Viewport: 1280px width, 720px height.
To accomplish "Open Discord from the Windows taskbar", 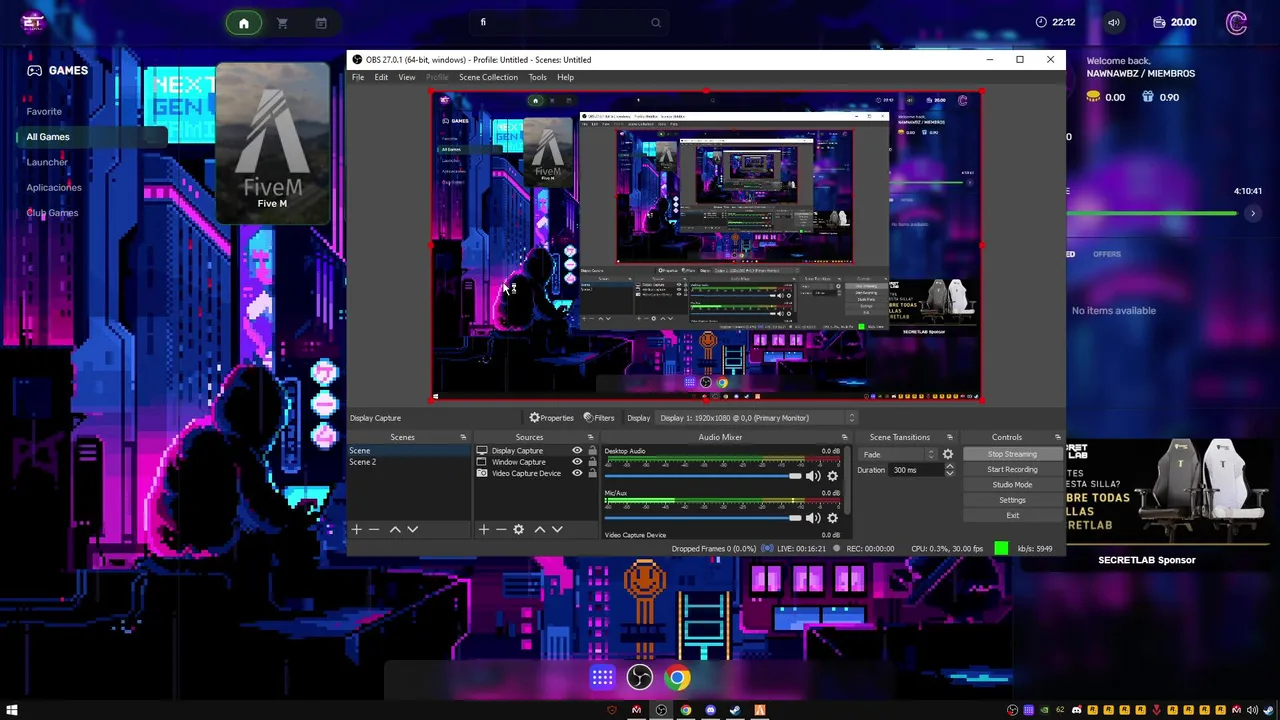I will 710,711.
